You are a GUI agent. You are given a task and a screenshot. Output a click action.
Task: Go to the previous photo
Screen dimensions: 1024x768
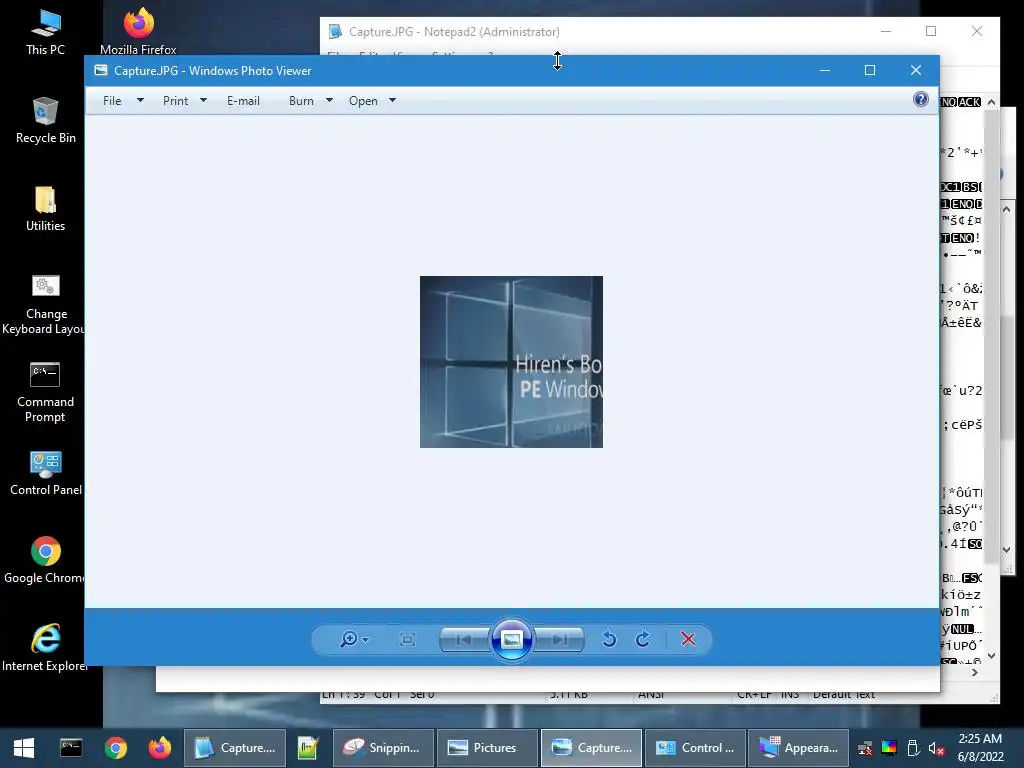point(464,639)
